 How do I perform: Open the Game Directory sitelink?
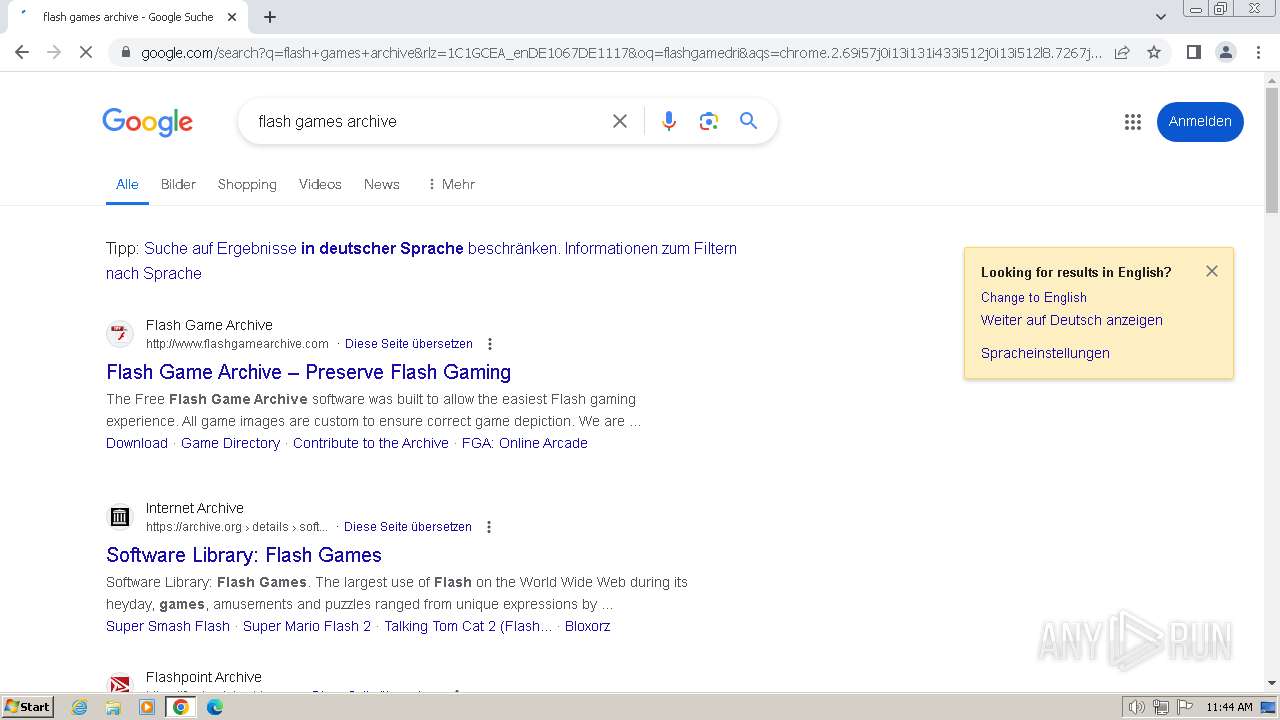click(230, 443)
